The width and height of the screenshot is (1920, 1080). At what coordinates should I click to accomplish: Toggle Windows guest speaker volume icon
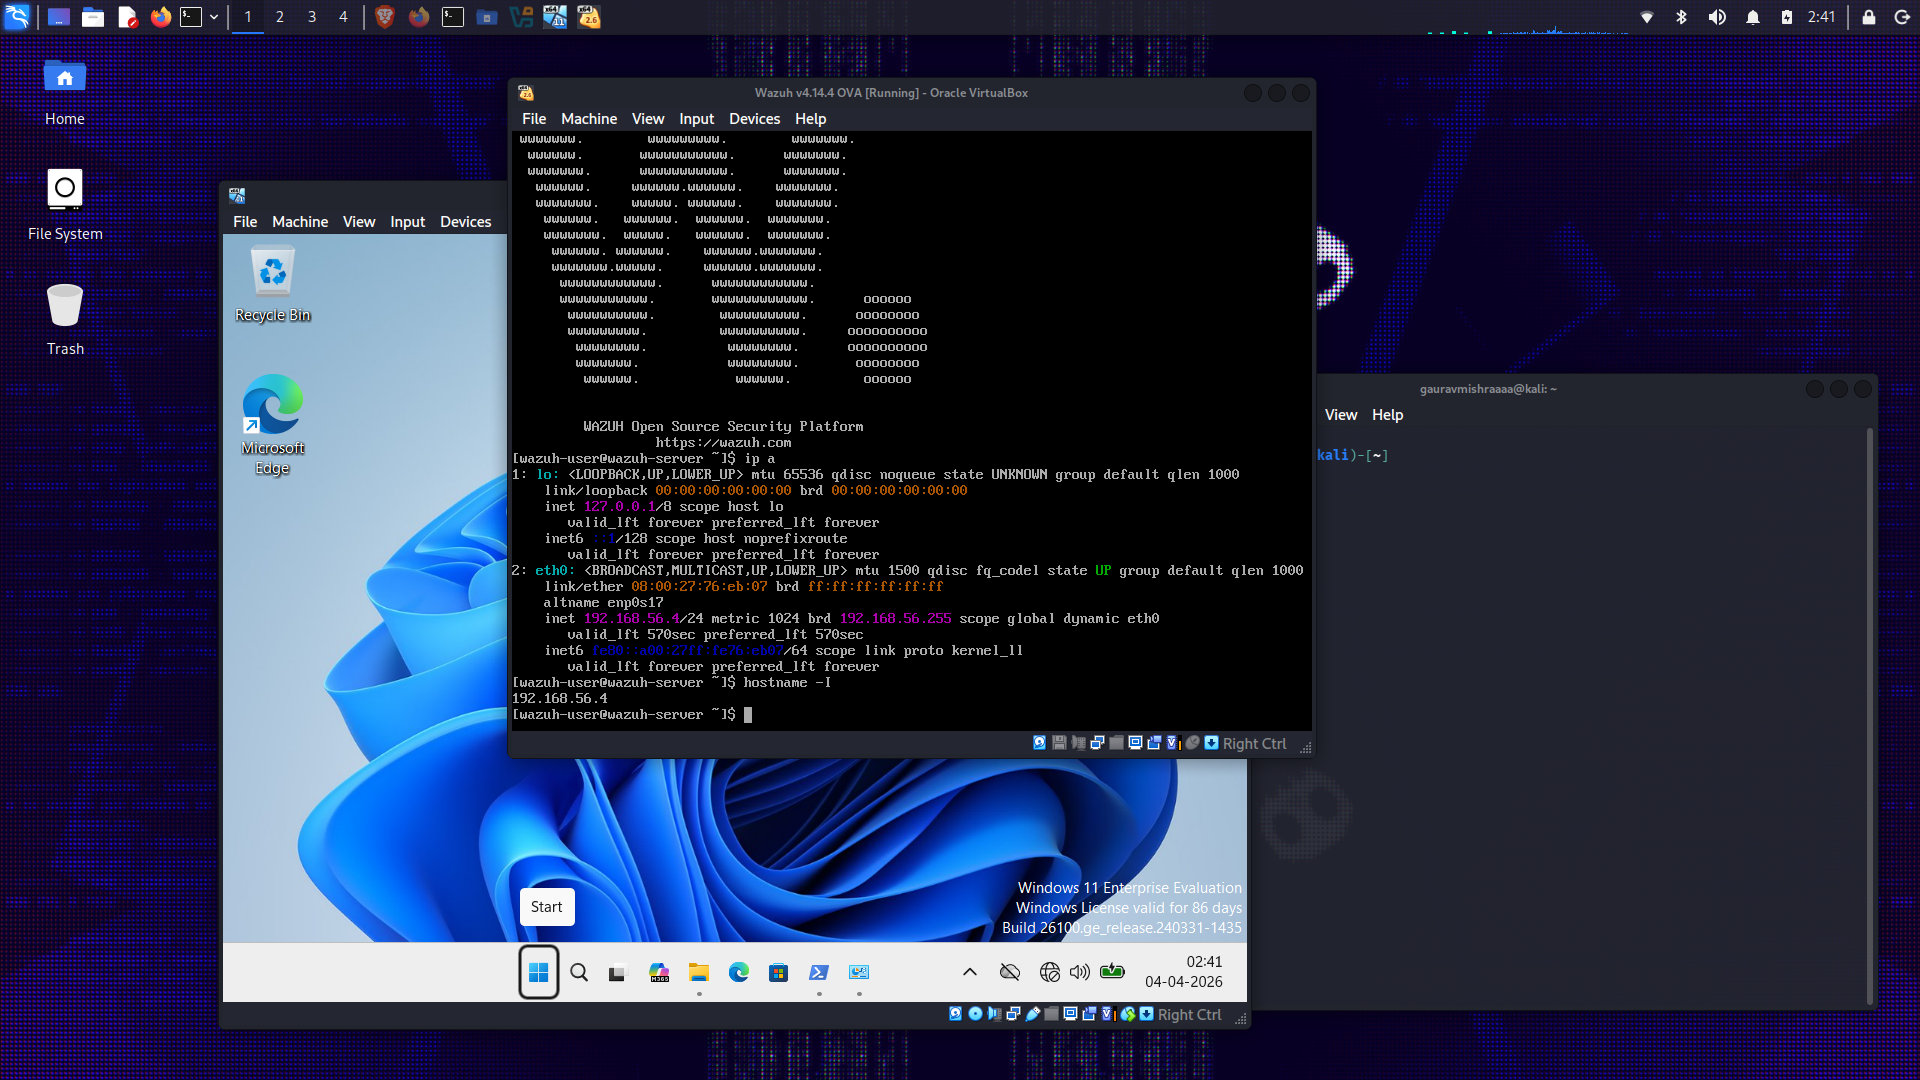coord(1079,972)
